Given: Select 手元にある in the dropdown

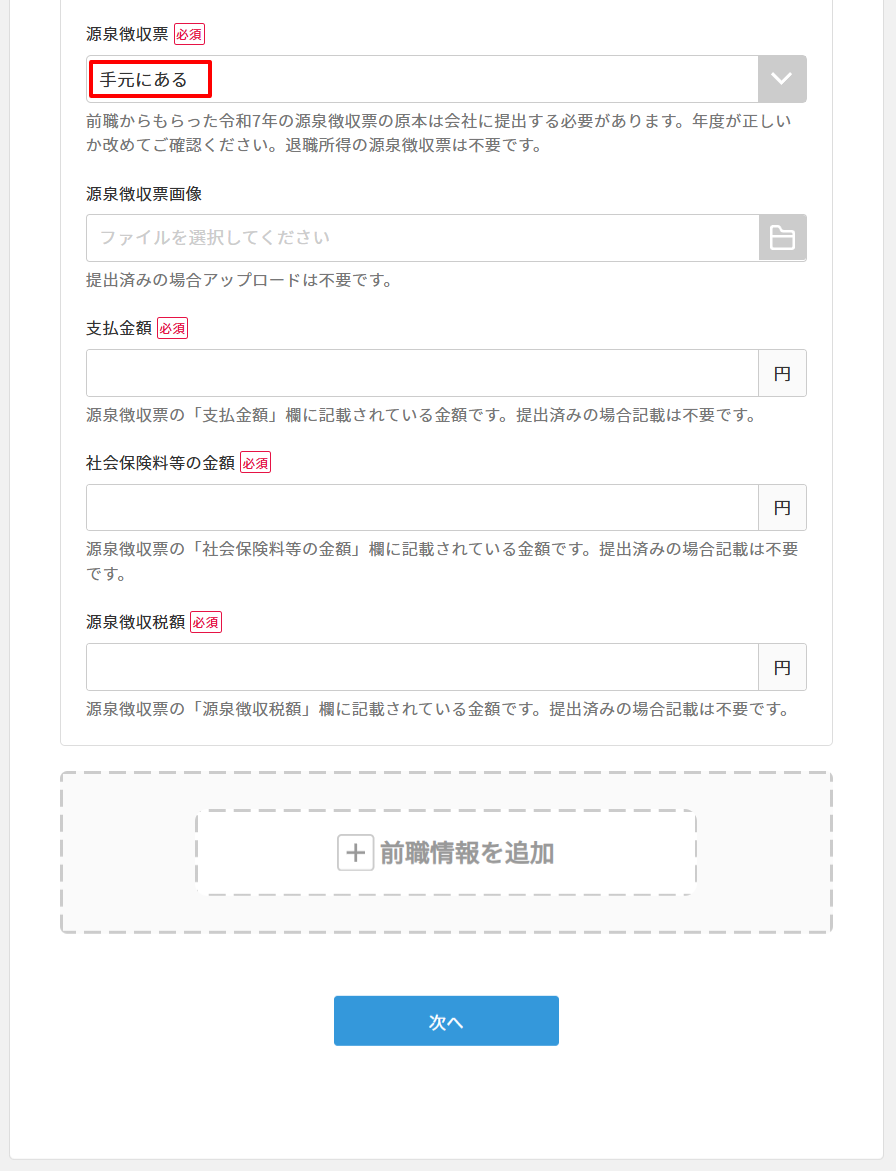Looking at the screenshot, I should pyautogui.click(x=150, y=77).
